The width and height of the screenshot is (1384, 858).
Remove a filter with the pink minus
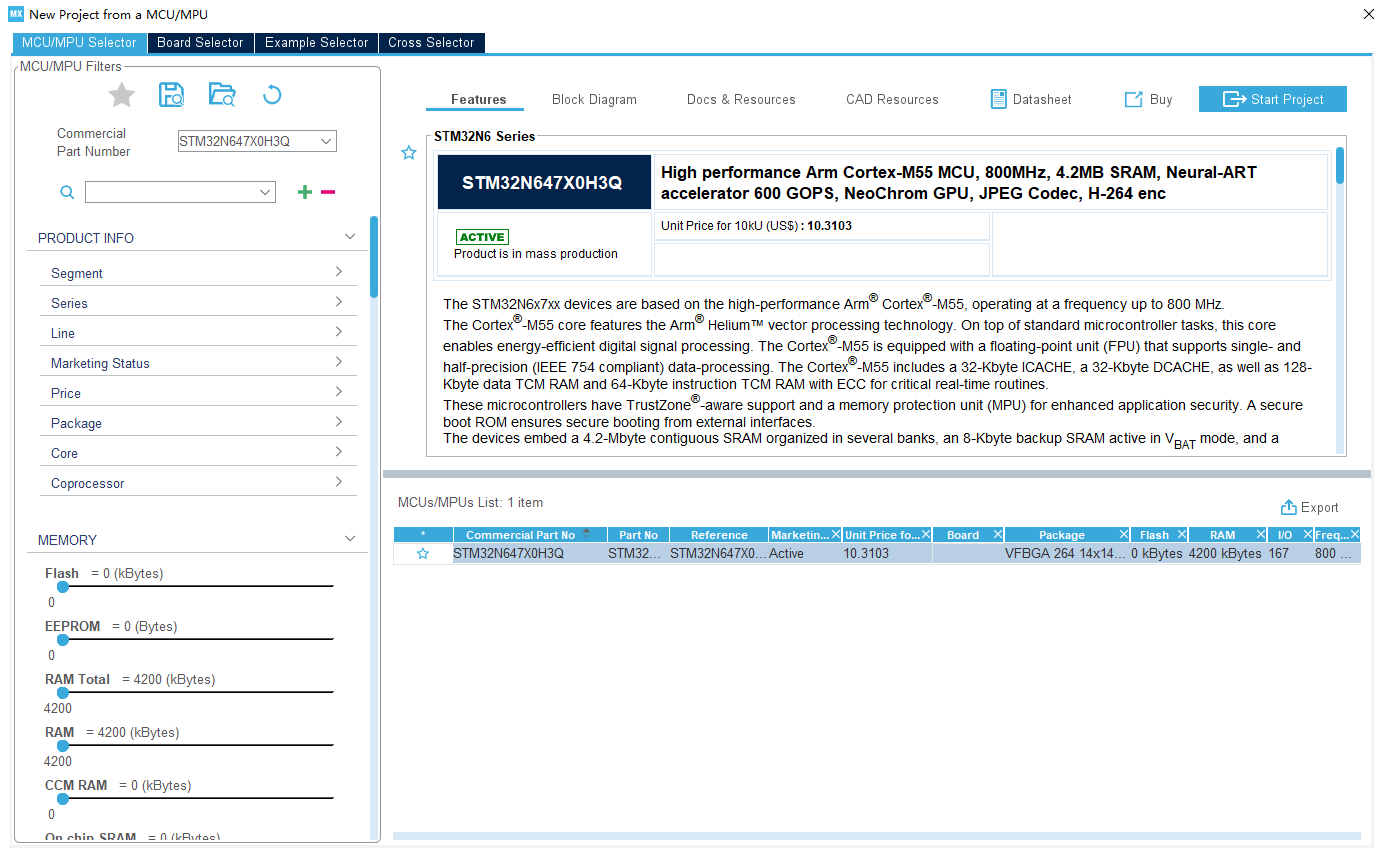[328, 192]
